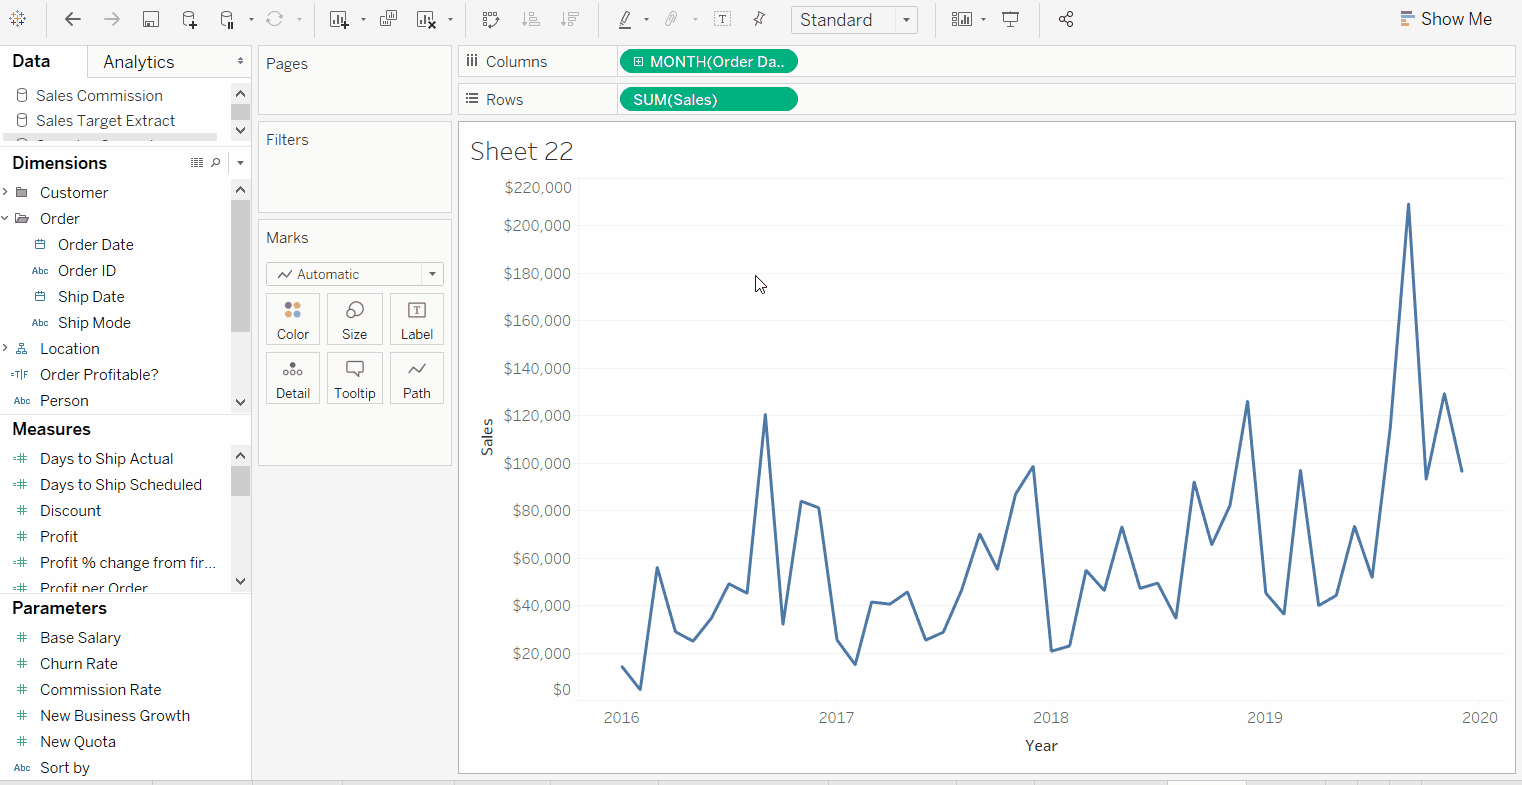The image size is (1522, 785).
Task: Toggle the highlight pen tool
Action: [625, 19]
